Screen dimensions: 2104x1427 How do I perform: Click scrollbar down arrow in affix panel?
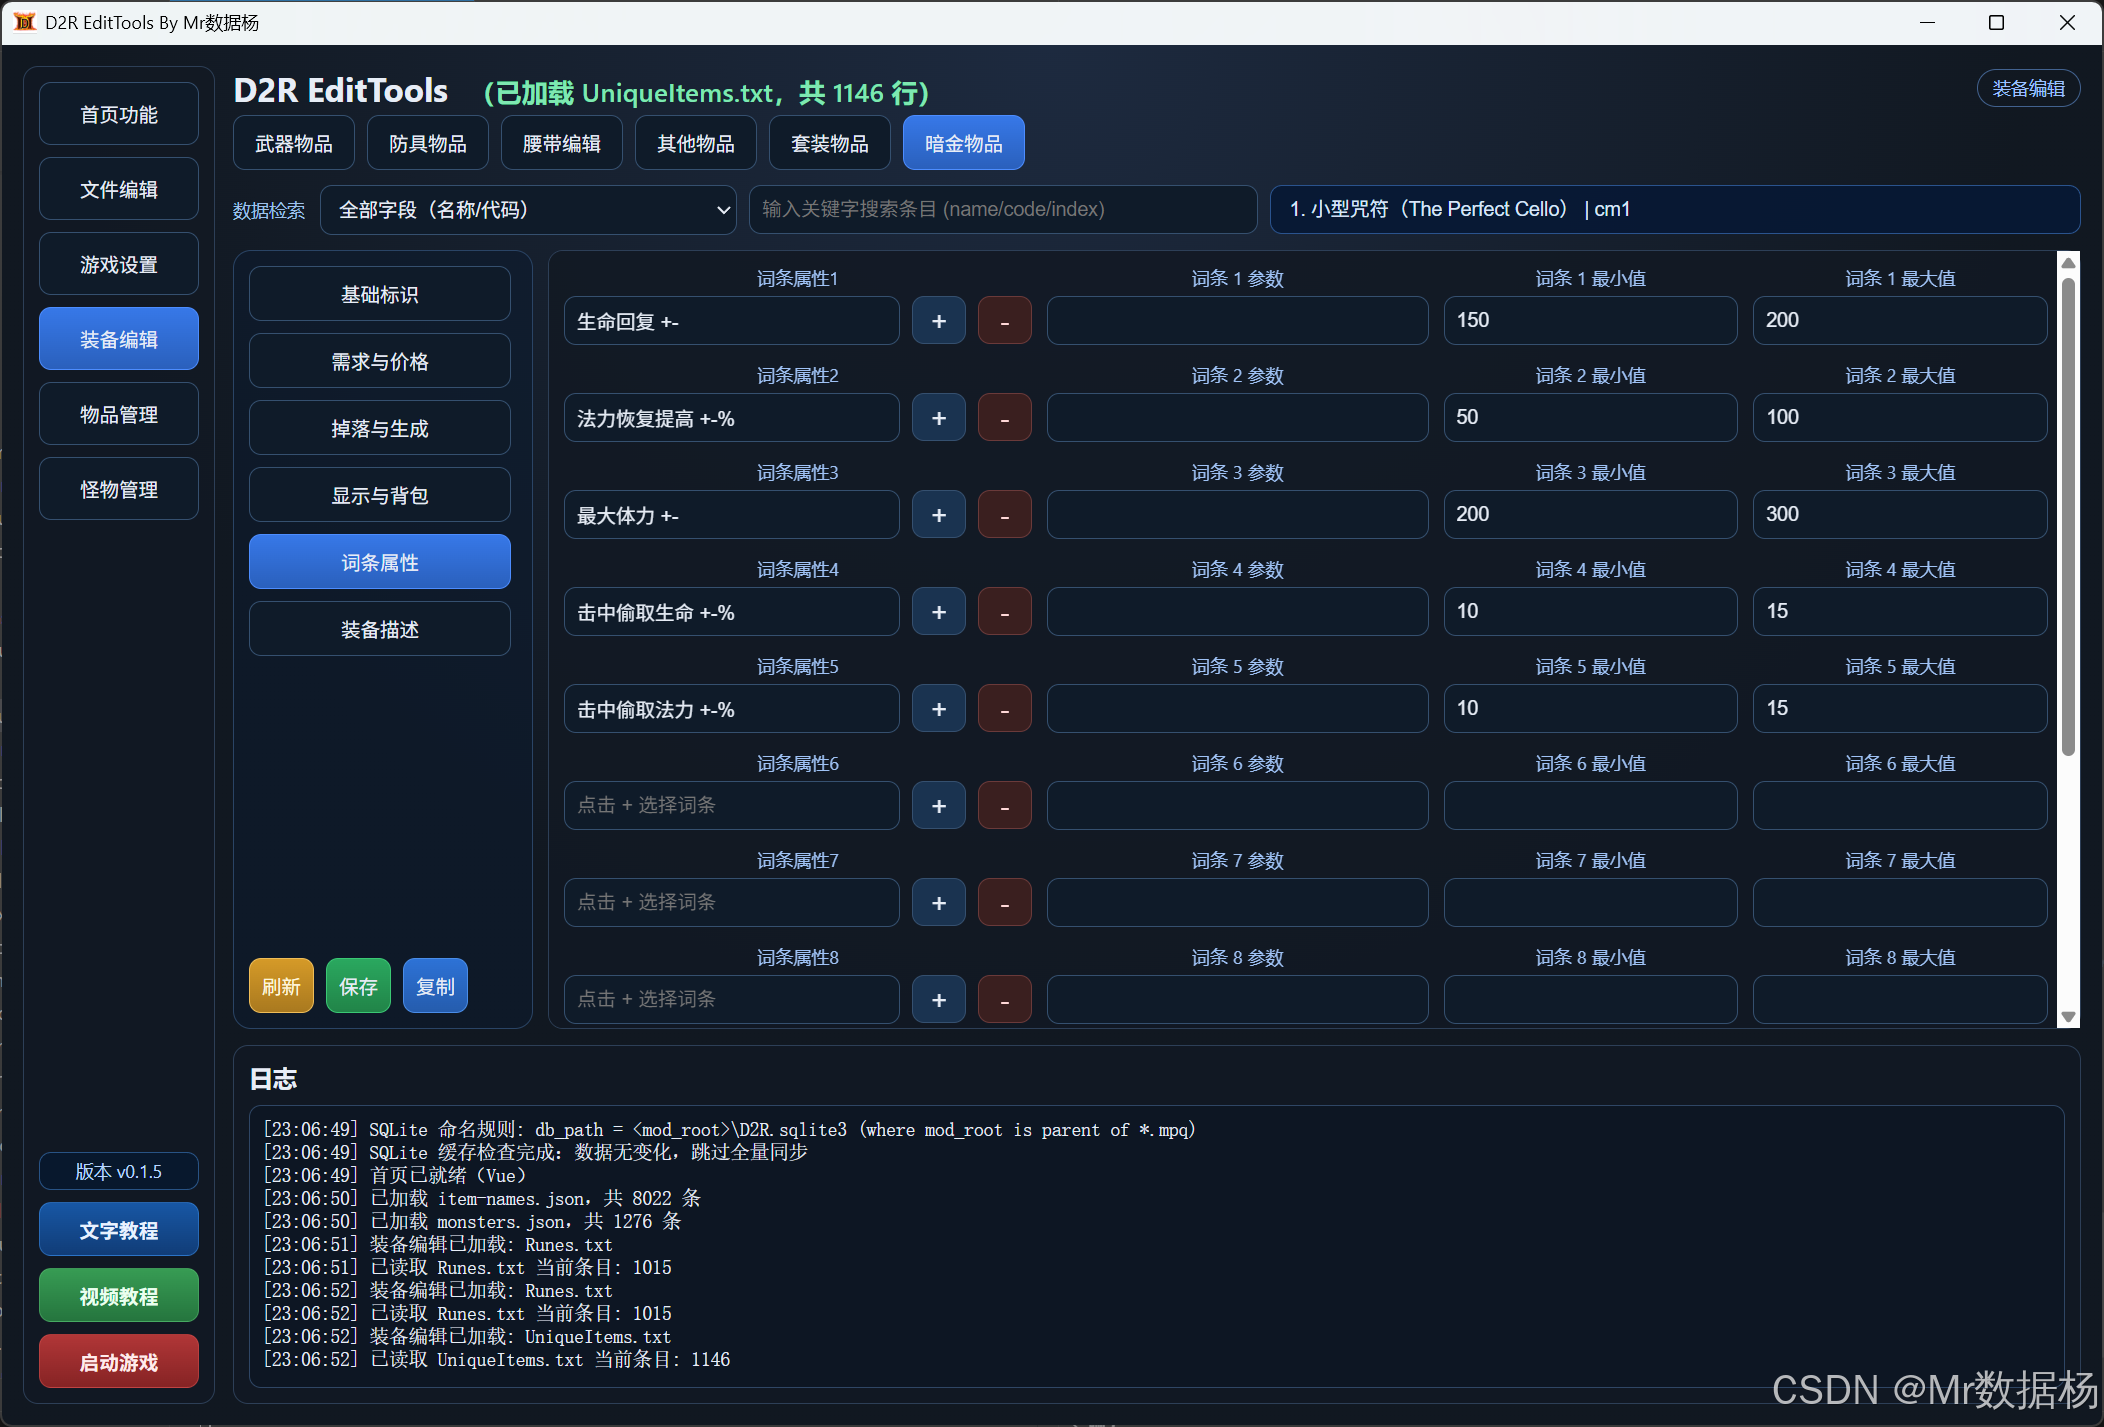pos(2068,1016)
